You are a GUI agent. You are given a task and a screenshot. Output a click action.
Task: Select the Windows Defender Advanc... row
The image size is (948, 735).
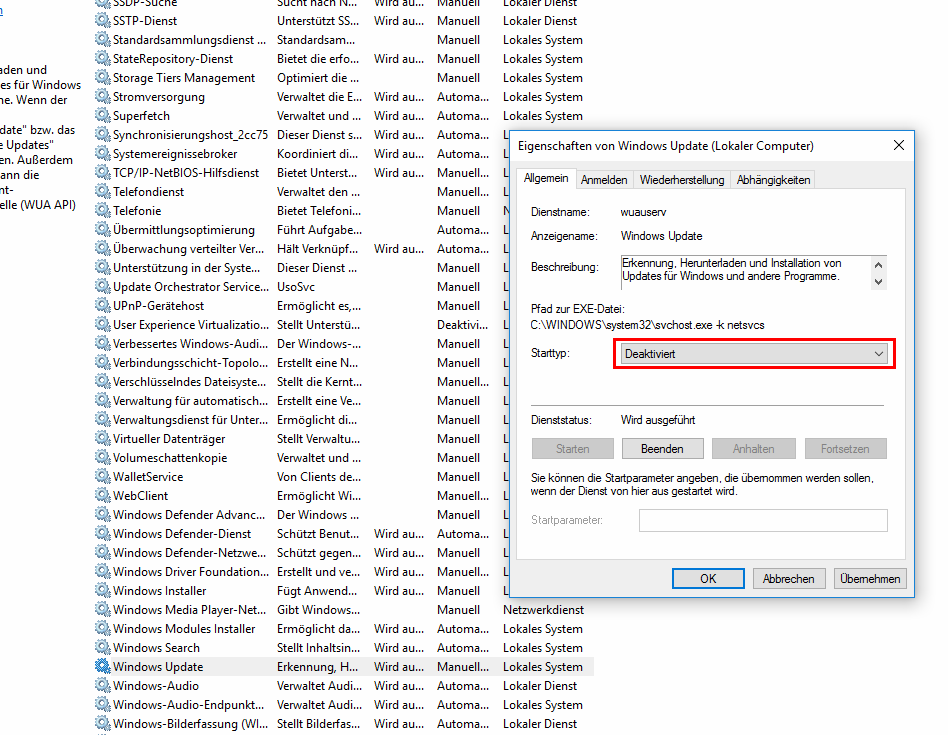pos(301,514)
